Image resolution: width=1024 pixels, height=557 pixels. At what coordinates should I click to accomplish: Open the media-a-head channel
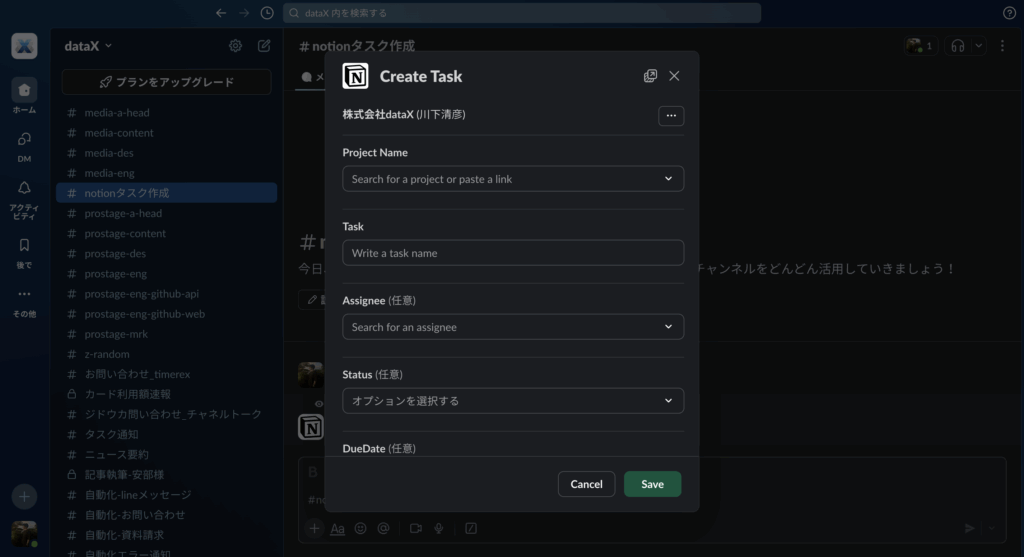(x=167, y=112)
